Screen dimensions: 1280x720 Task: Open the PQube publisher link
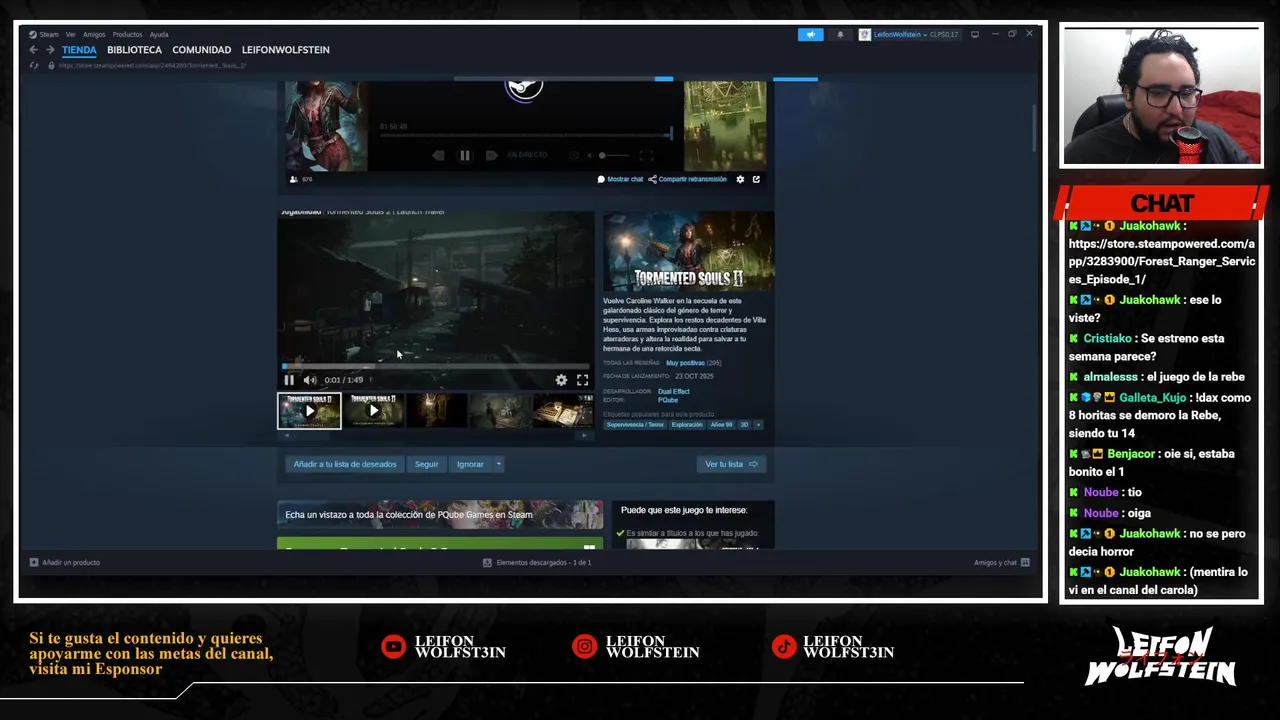click(667, 400)
